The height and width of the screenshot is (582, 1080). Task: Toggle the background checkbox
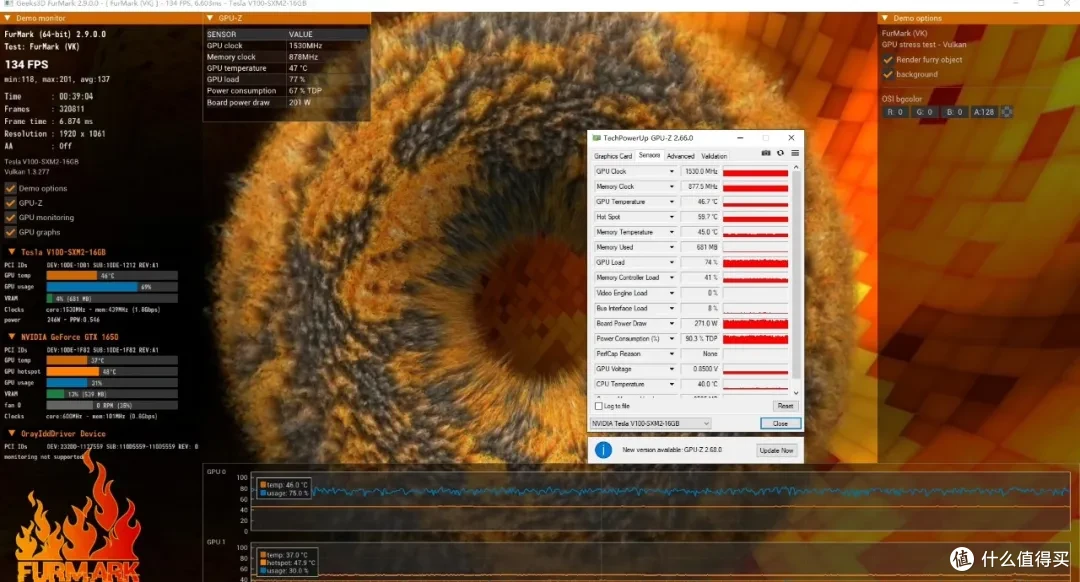point(888,74)
